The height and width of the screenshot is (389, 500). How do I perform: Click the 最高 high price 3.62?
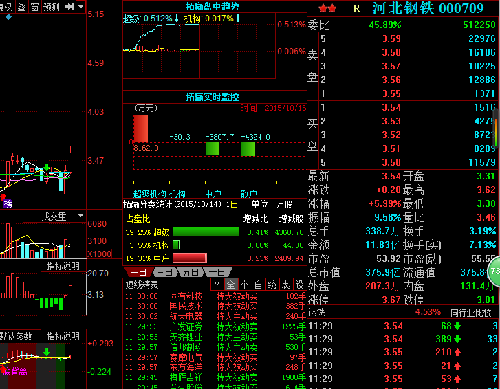click(486, 190)
